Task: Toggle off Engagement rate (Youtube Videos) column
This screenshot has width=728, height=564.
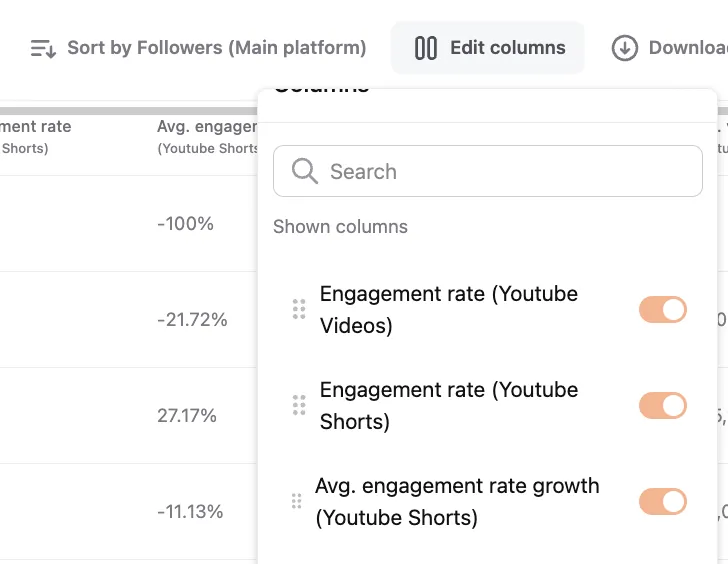Action: click(x=663, y=310)
